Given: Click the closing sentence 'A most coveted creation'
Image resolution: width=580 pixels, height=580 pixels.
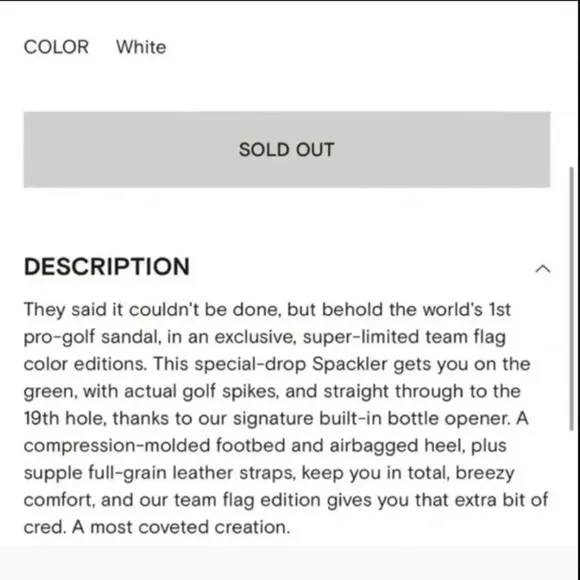Looking at the screenshot, I should pos(181,527).
